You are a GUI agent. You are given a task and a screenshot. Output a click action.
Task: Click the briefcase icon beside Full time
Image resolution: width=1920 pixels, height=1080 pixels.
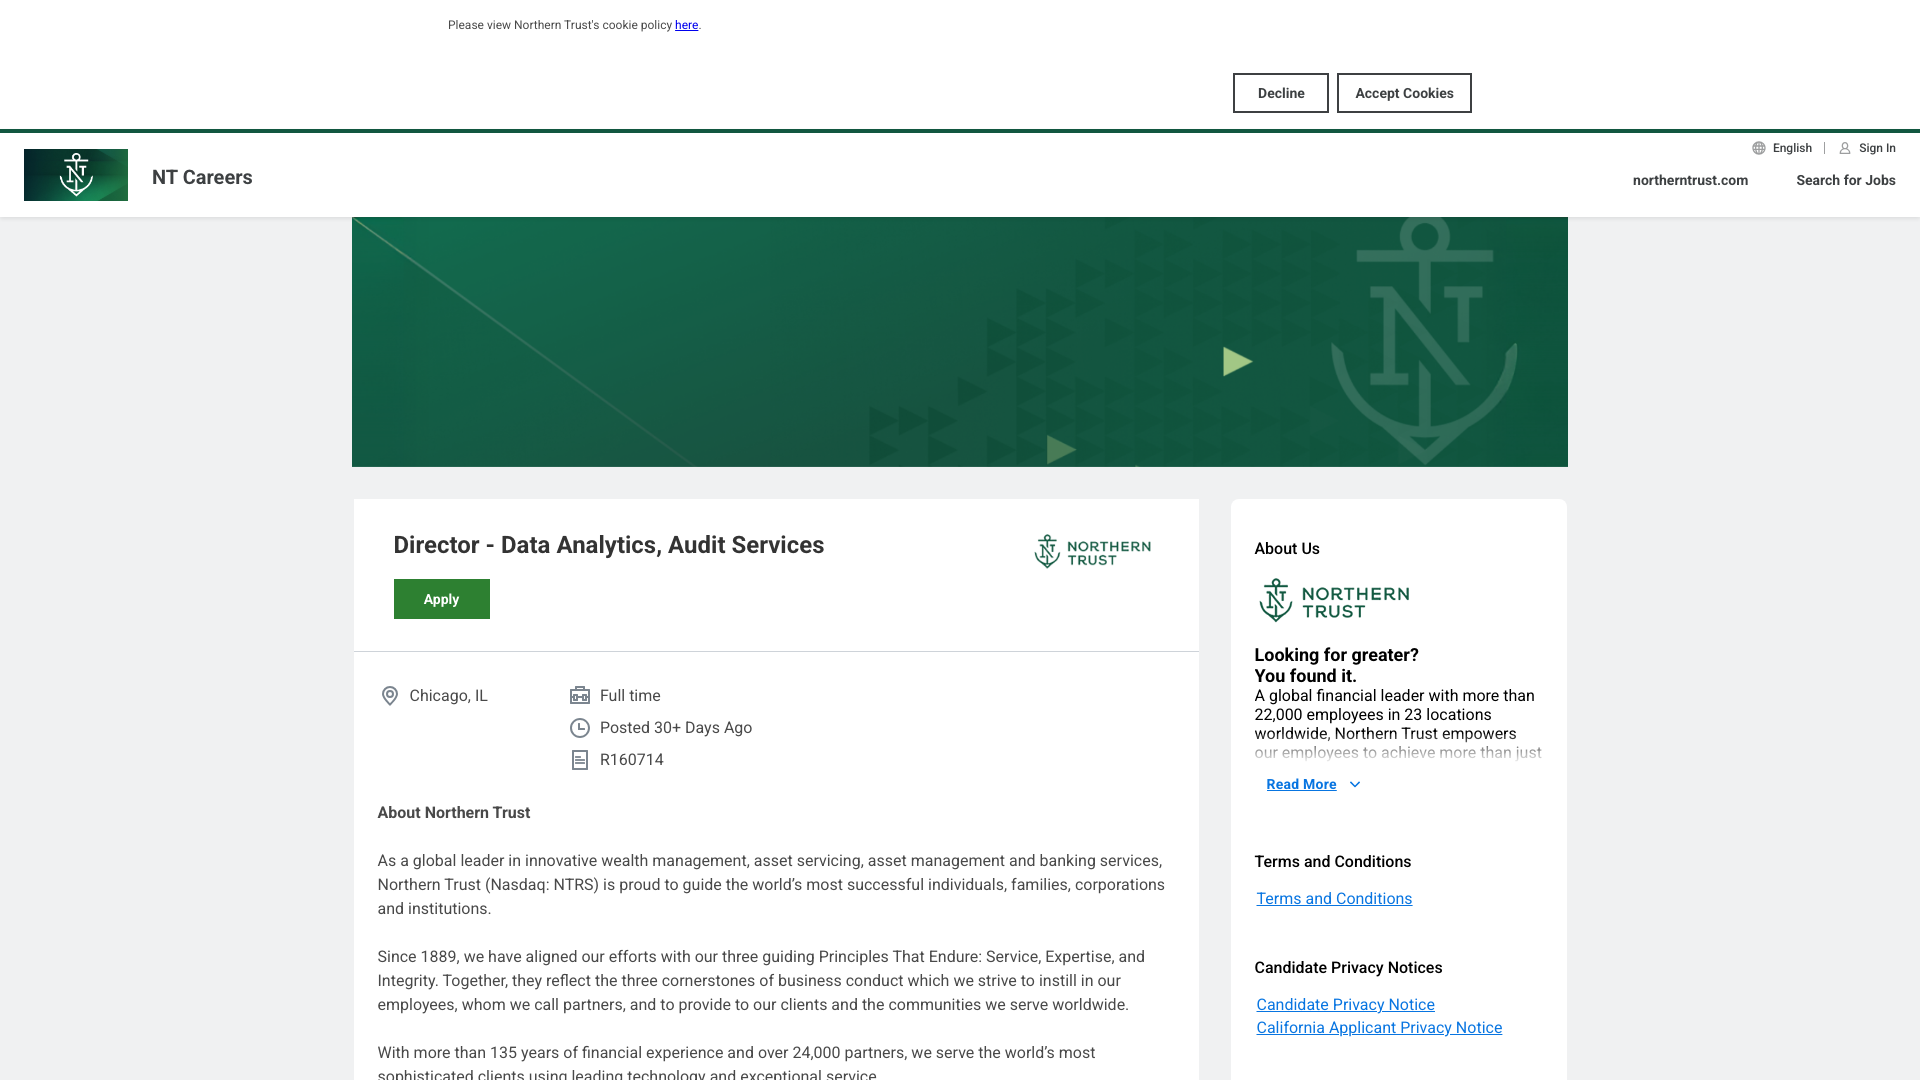click(580, 695)
